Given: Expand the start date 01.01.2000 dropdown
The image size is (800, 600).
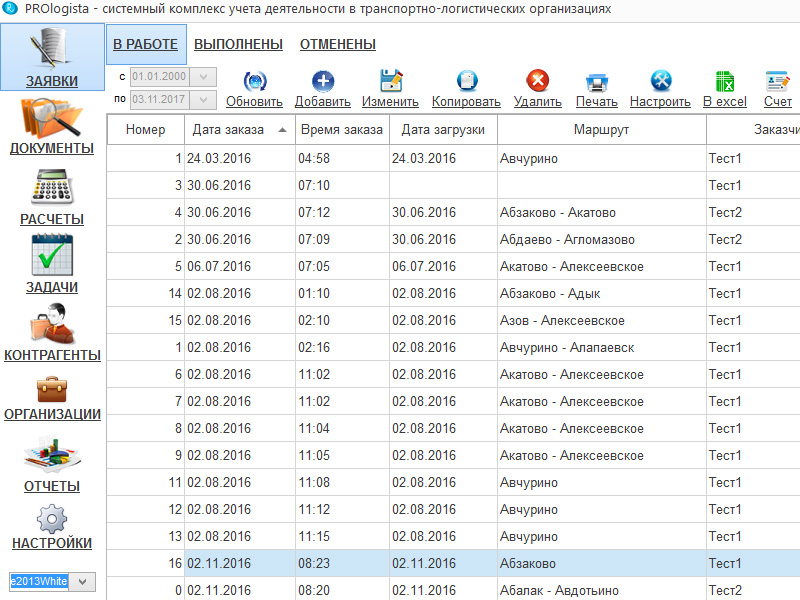Looking at the screenshot, I should (x=204, y=77).
